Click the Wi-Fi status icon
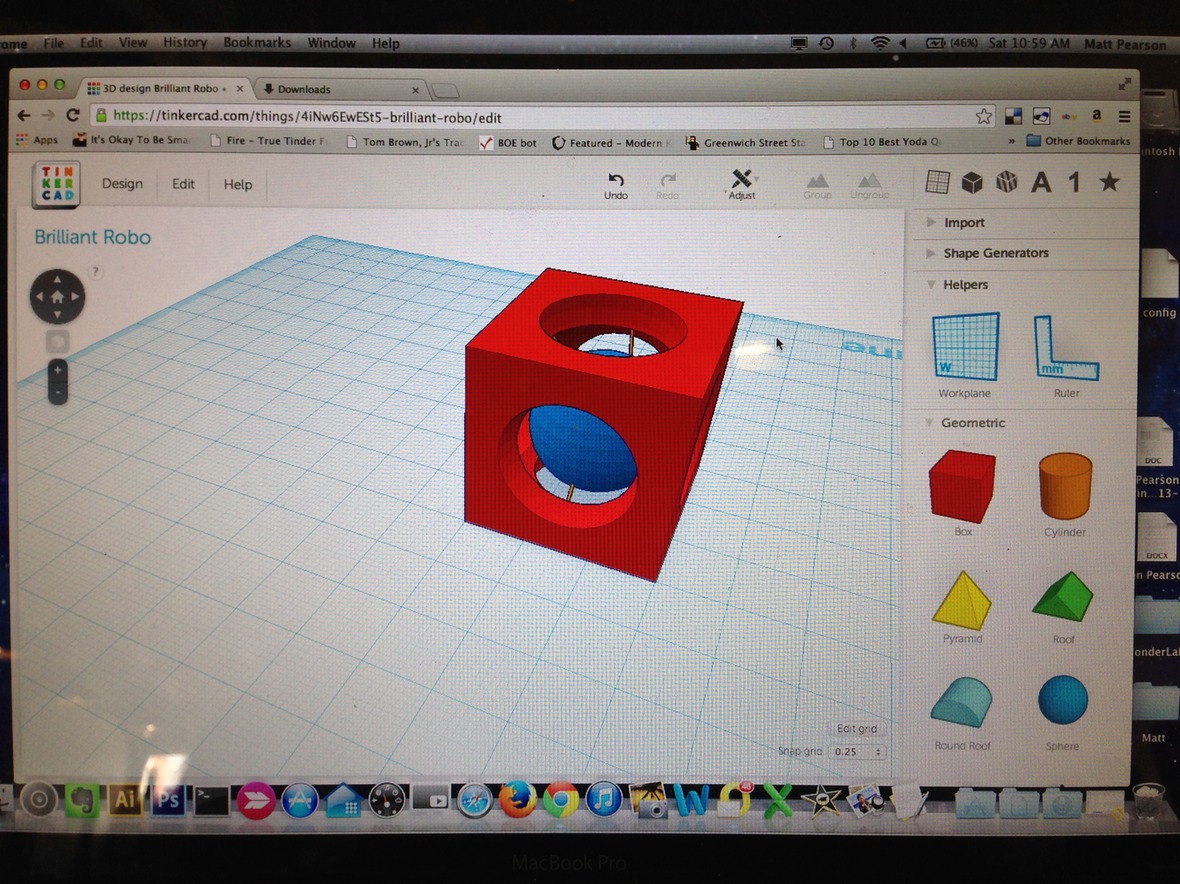The height and width of the screenshot is (884, 1180). tap(879, 43)
